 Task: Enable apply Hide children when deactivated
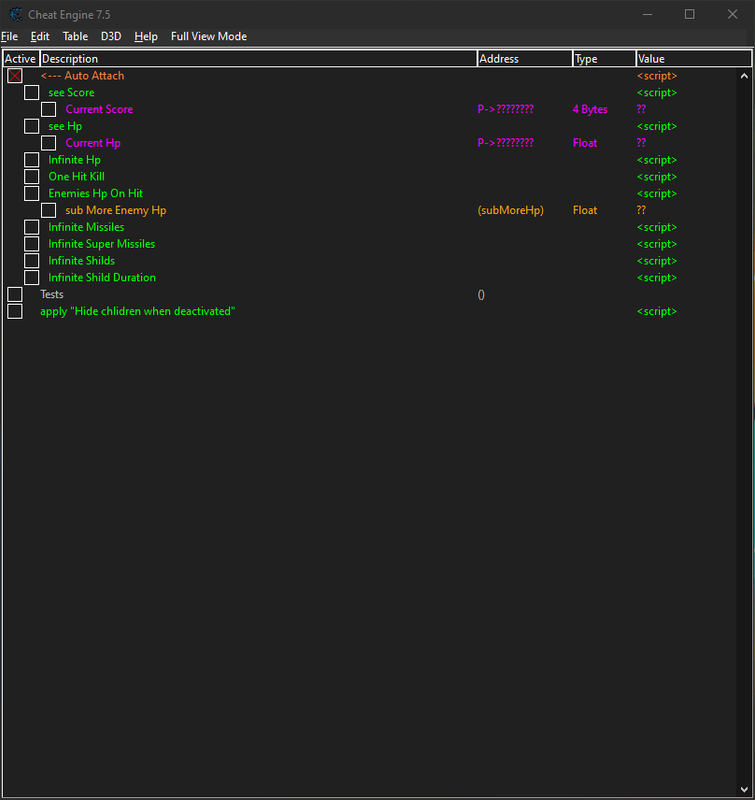click(15, 311)
